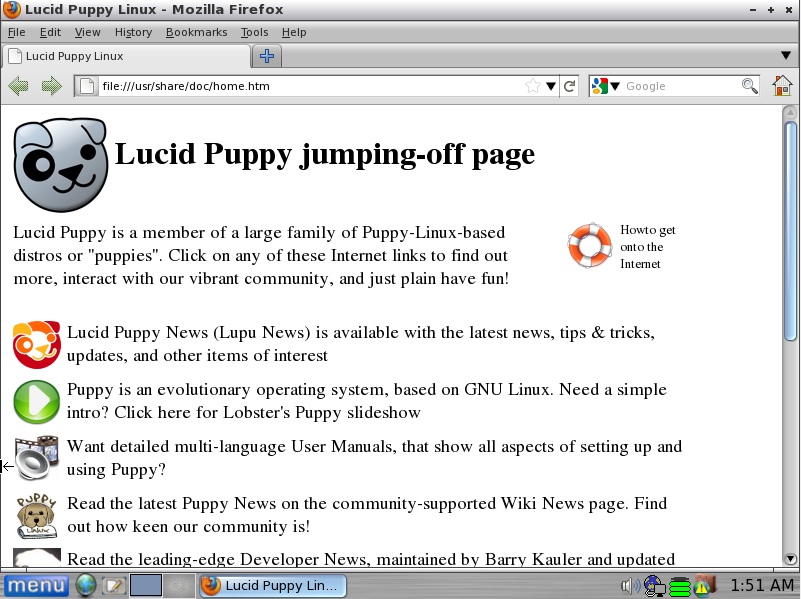Click the network connection tray icon
Screen dimensions: 801x599
point(654,586)
